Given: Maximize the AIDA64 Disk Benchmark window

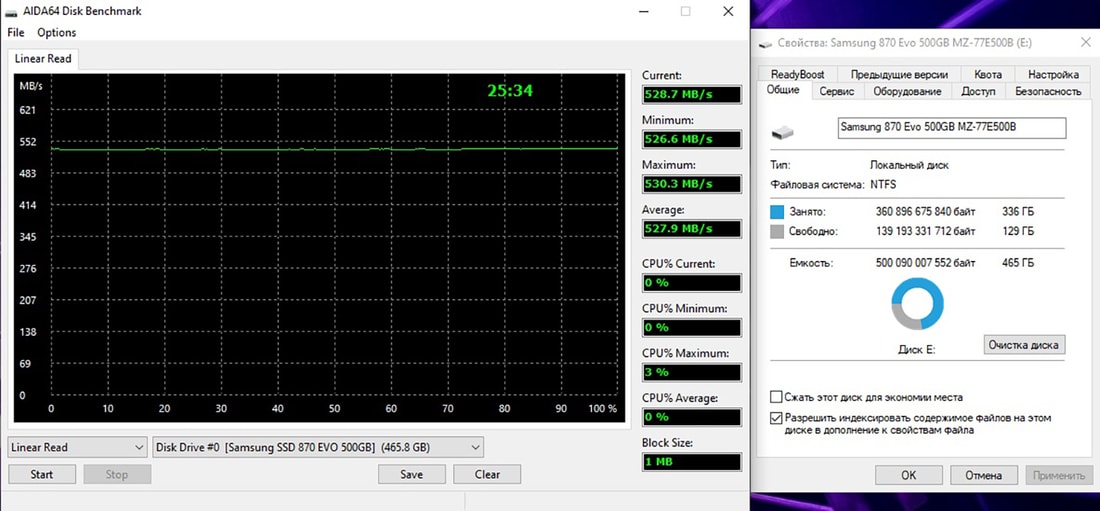Looking at the screenshot, I should (x=686, y=11).
